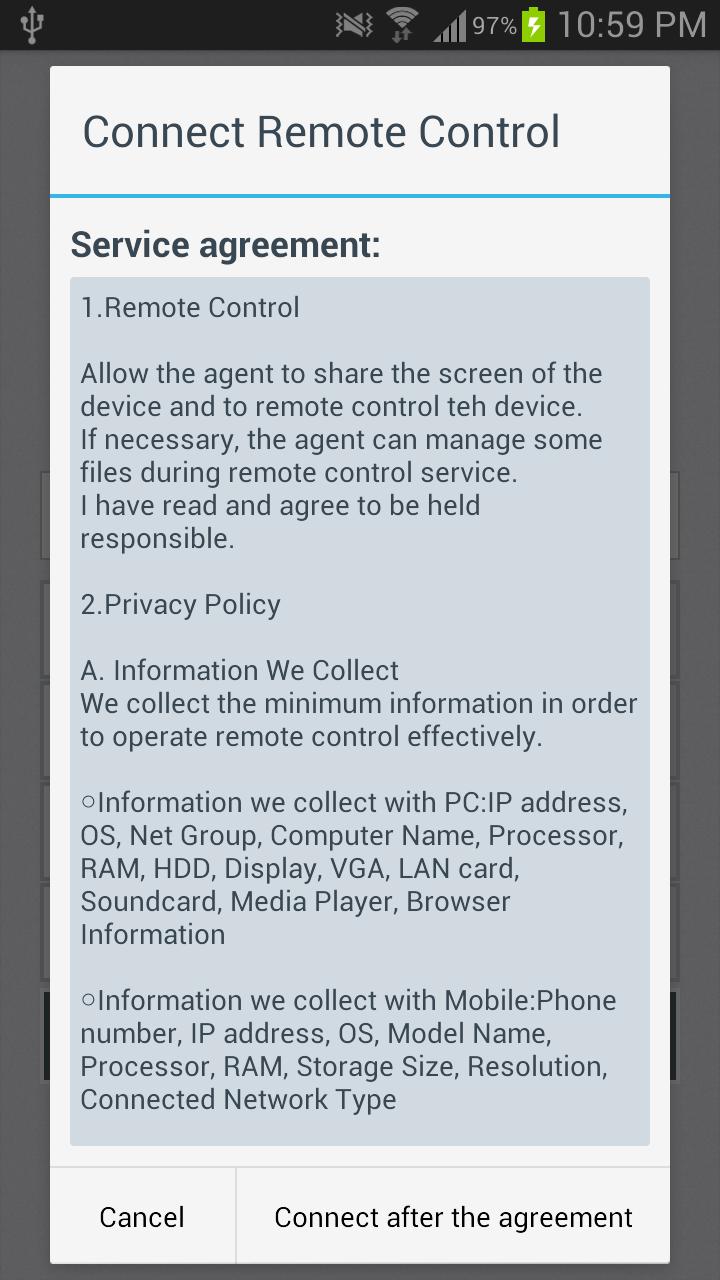The width and height of the screenshot is (720, 1280).
Task: Click the PC information collection bullet paragraph
Action: [x=354, y=868]
